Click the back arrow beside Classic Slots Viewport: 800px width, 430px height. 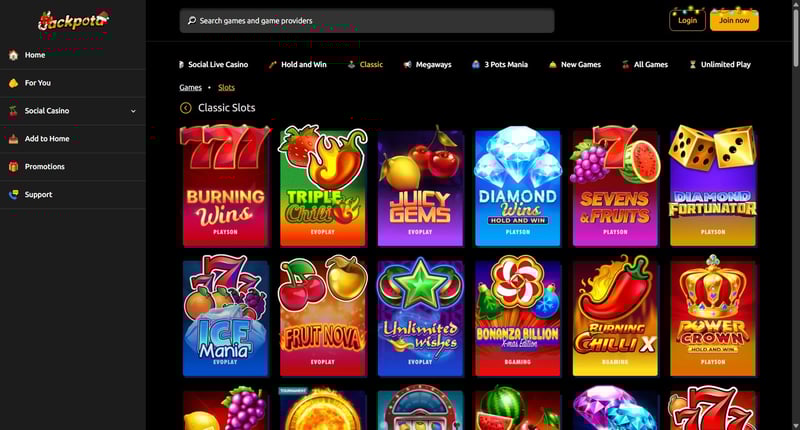[186, 108]
